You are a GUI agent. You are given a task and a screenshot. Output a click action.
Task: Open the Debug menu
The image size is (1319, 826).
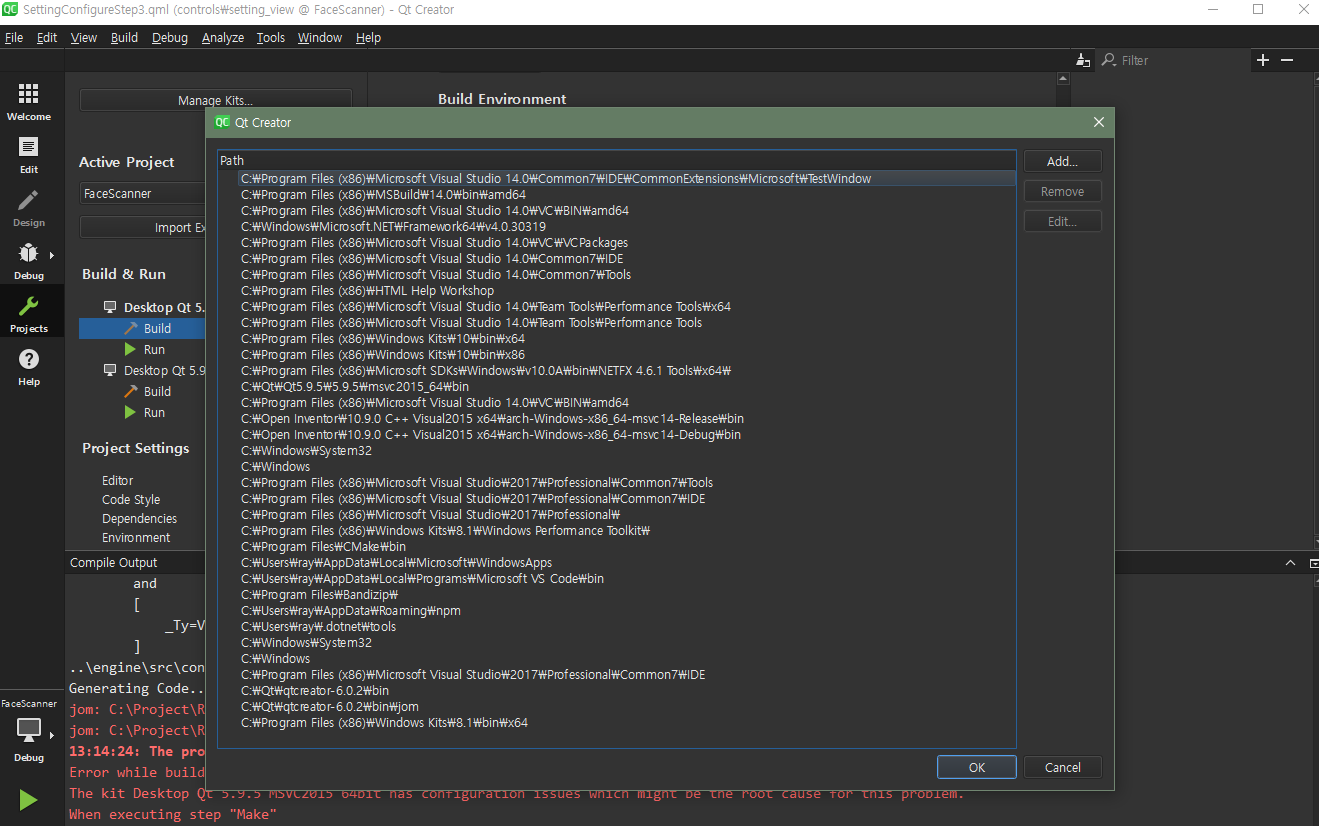[170, 37]
